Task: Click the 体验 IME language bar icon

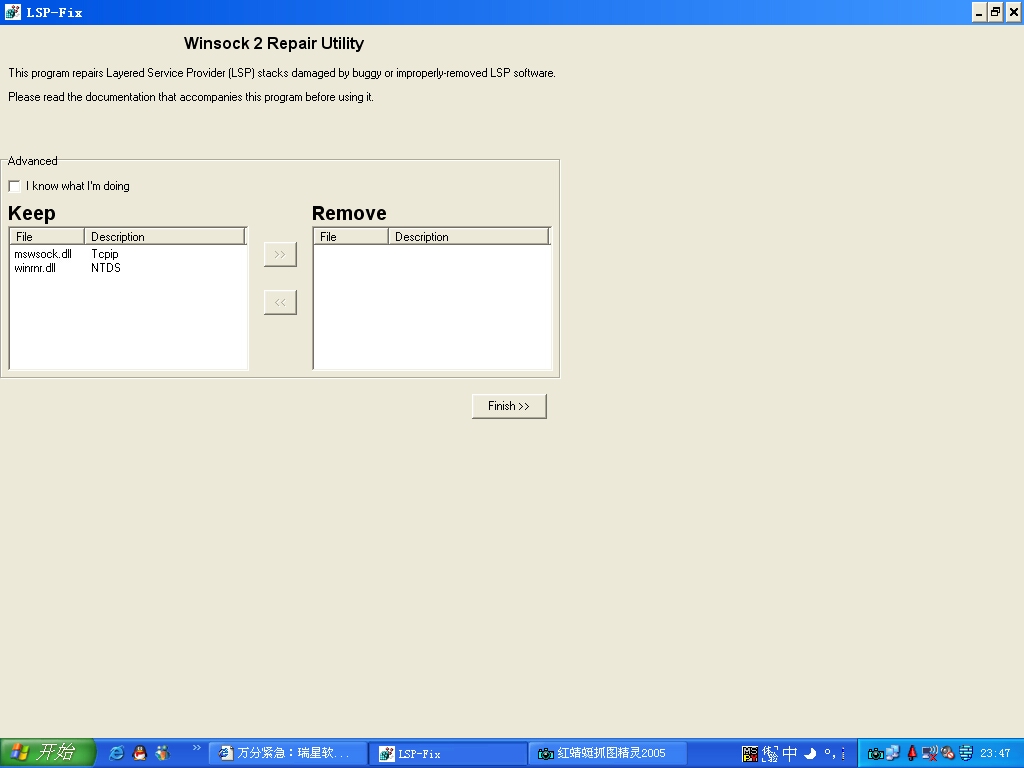Action: coord(770,754)
